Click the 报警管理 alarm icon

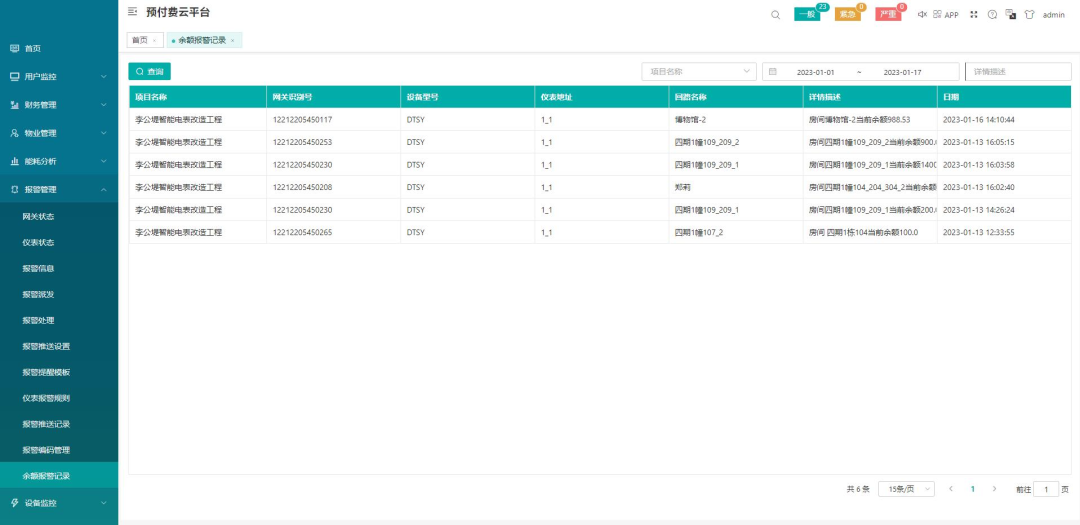coord(14,189)
